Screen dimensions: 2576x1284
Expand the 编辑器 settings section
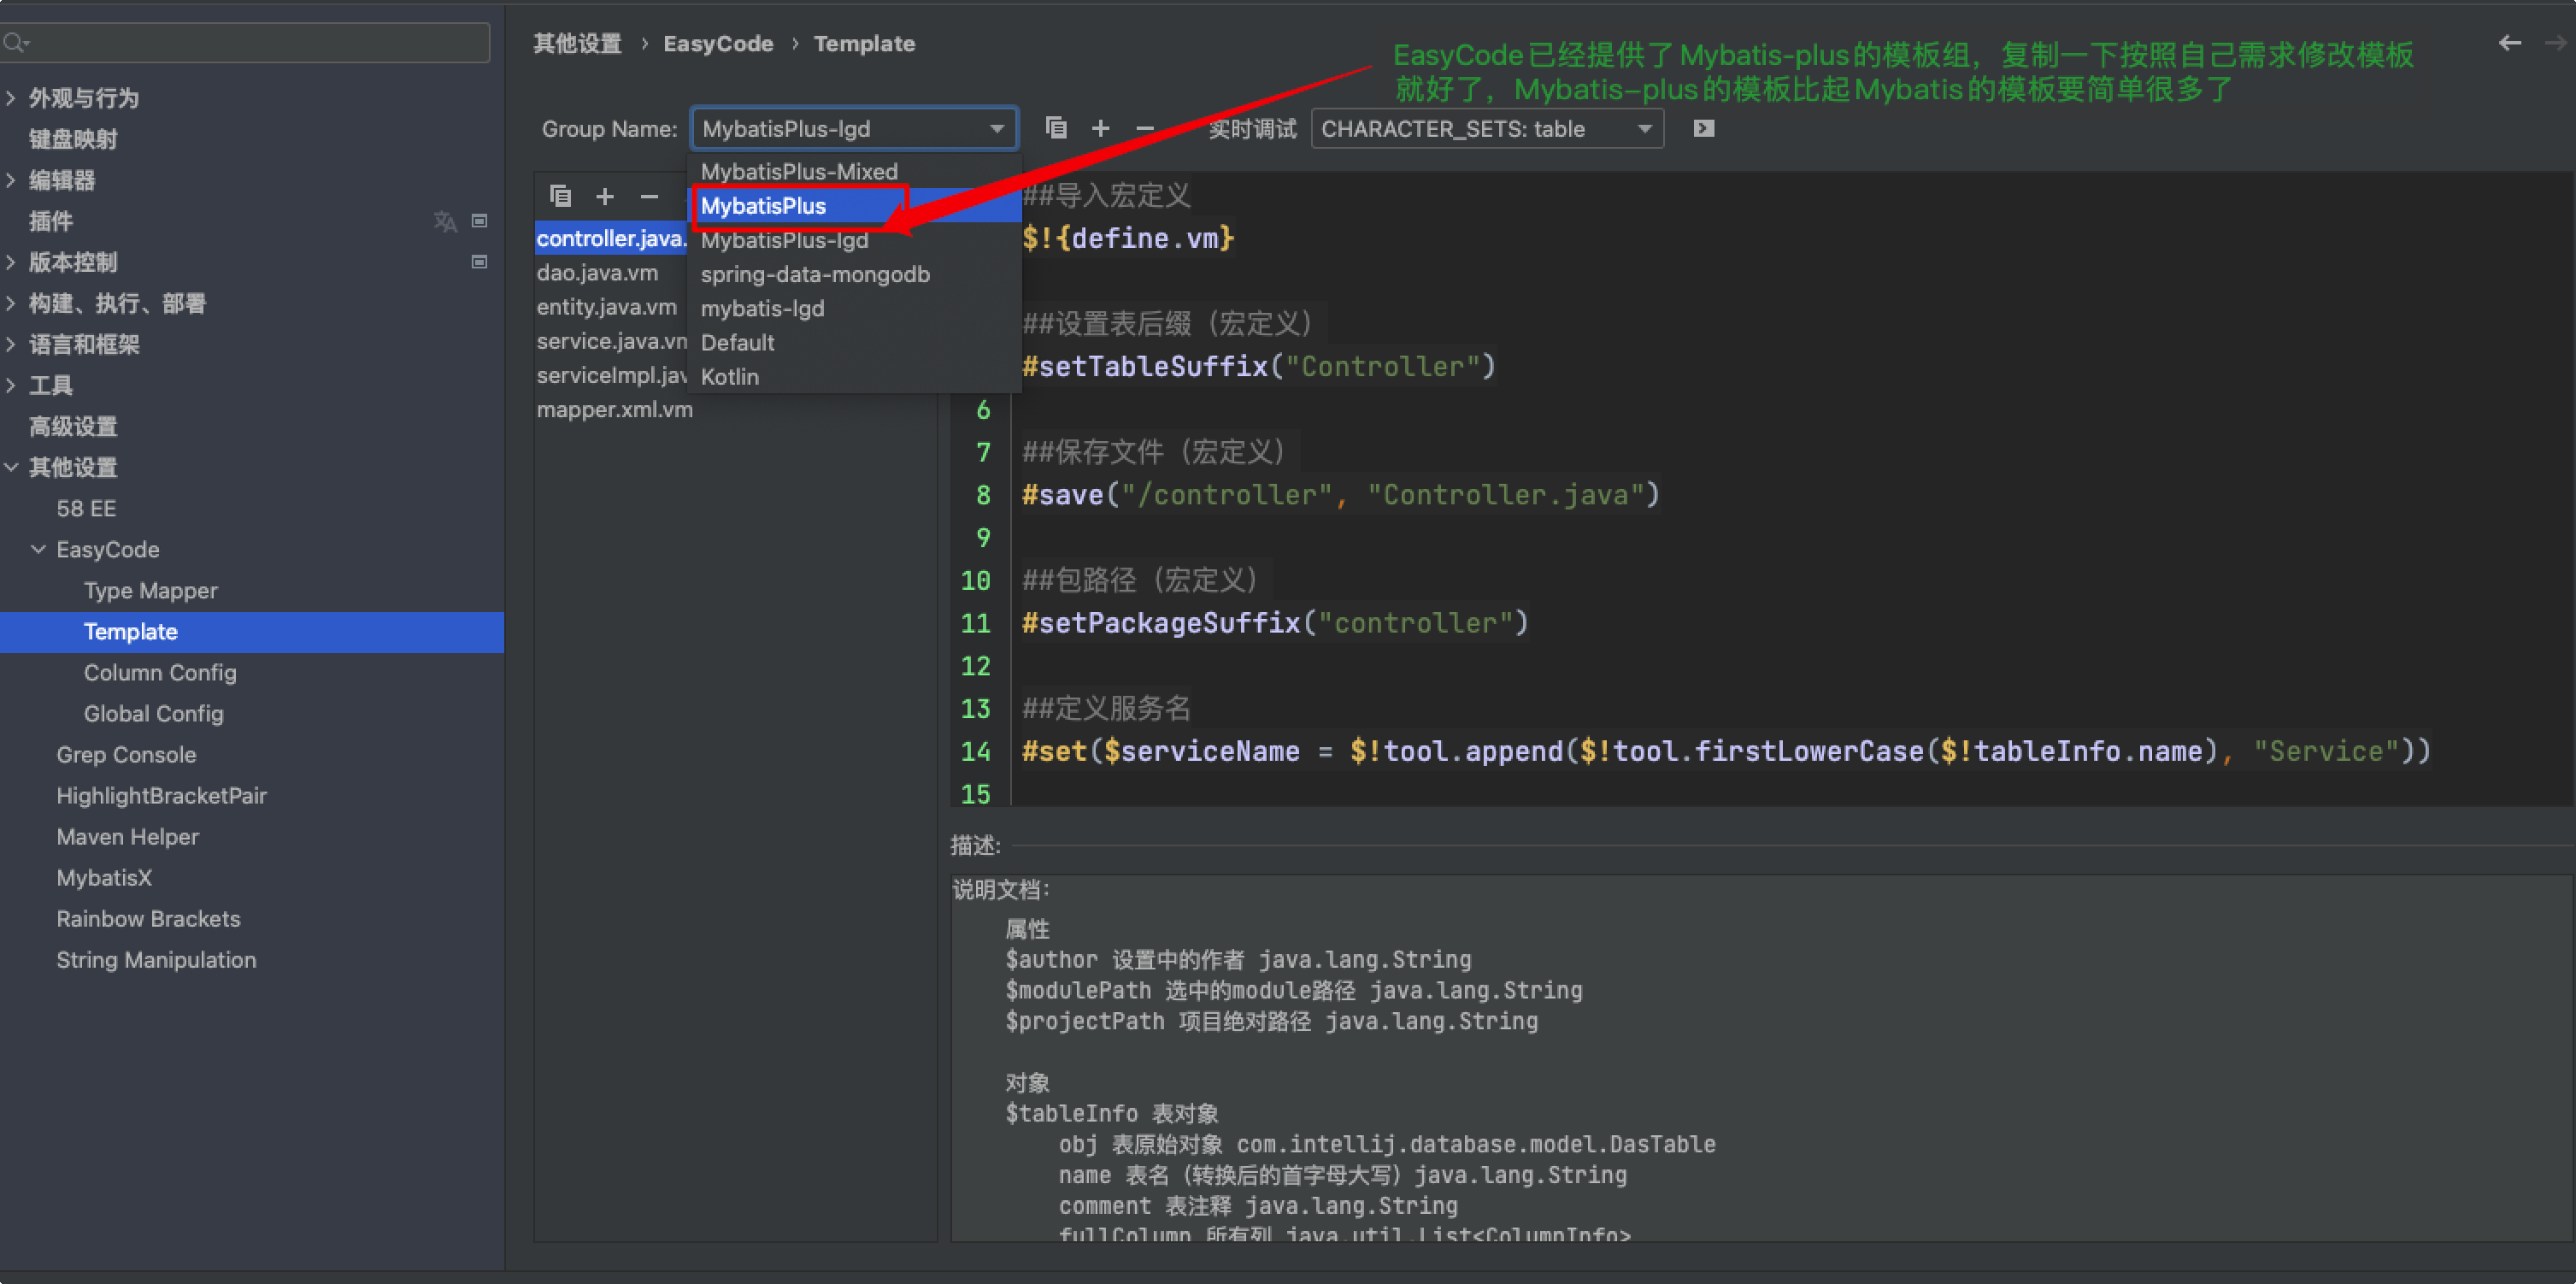(x=11, y=180)
